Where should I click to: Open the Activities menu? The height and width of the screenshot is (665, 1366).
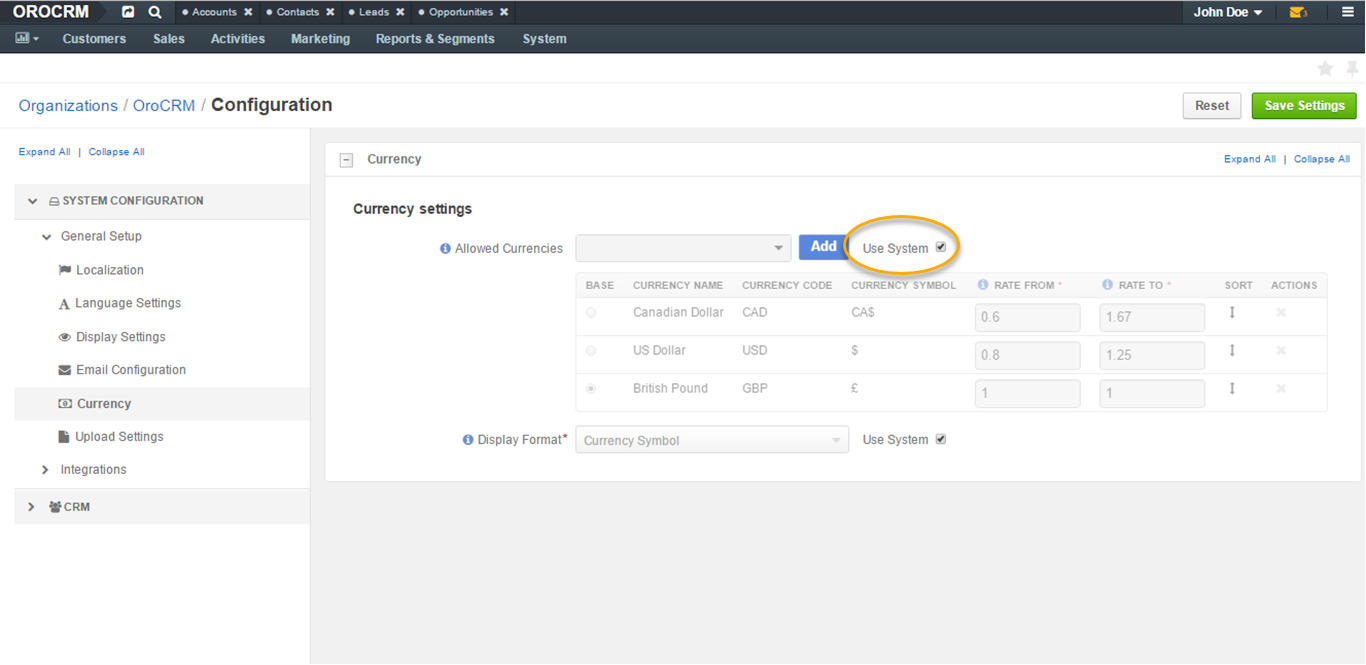tap(238, 39)
